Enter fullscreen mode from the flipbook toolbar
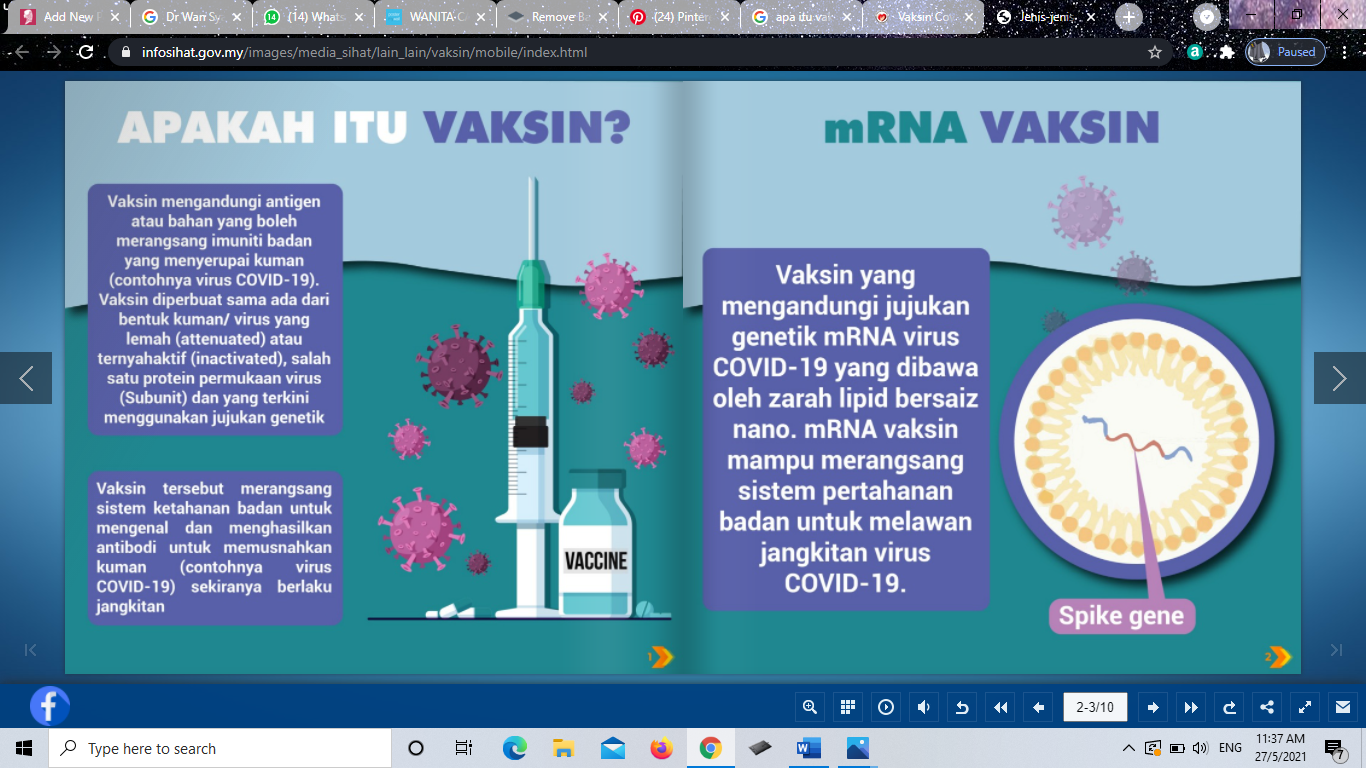Screen dimensions: 1366x768 click(x=1304, y=707)
